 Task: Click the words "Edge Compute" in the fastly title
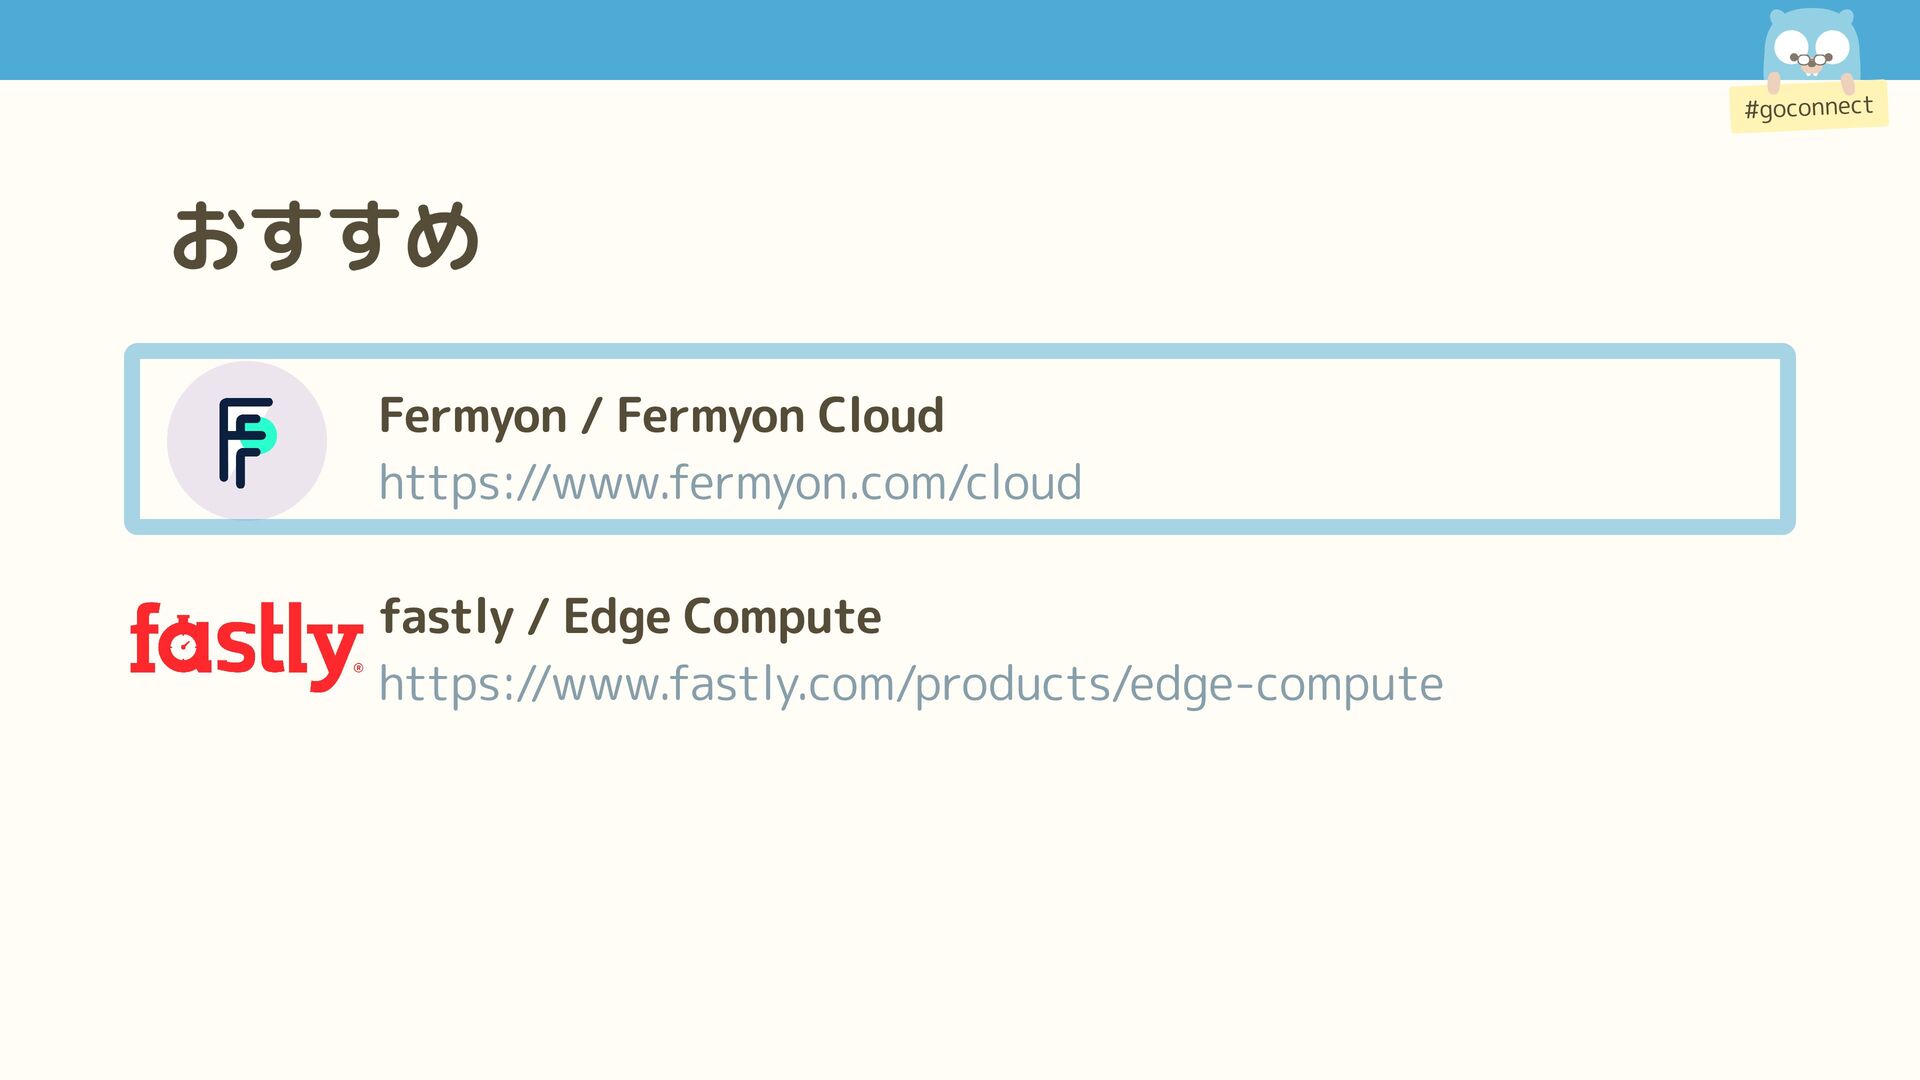click(x=722, y=616)
